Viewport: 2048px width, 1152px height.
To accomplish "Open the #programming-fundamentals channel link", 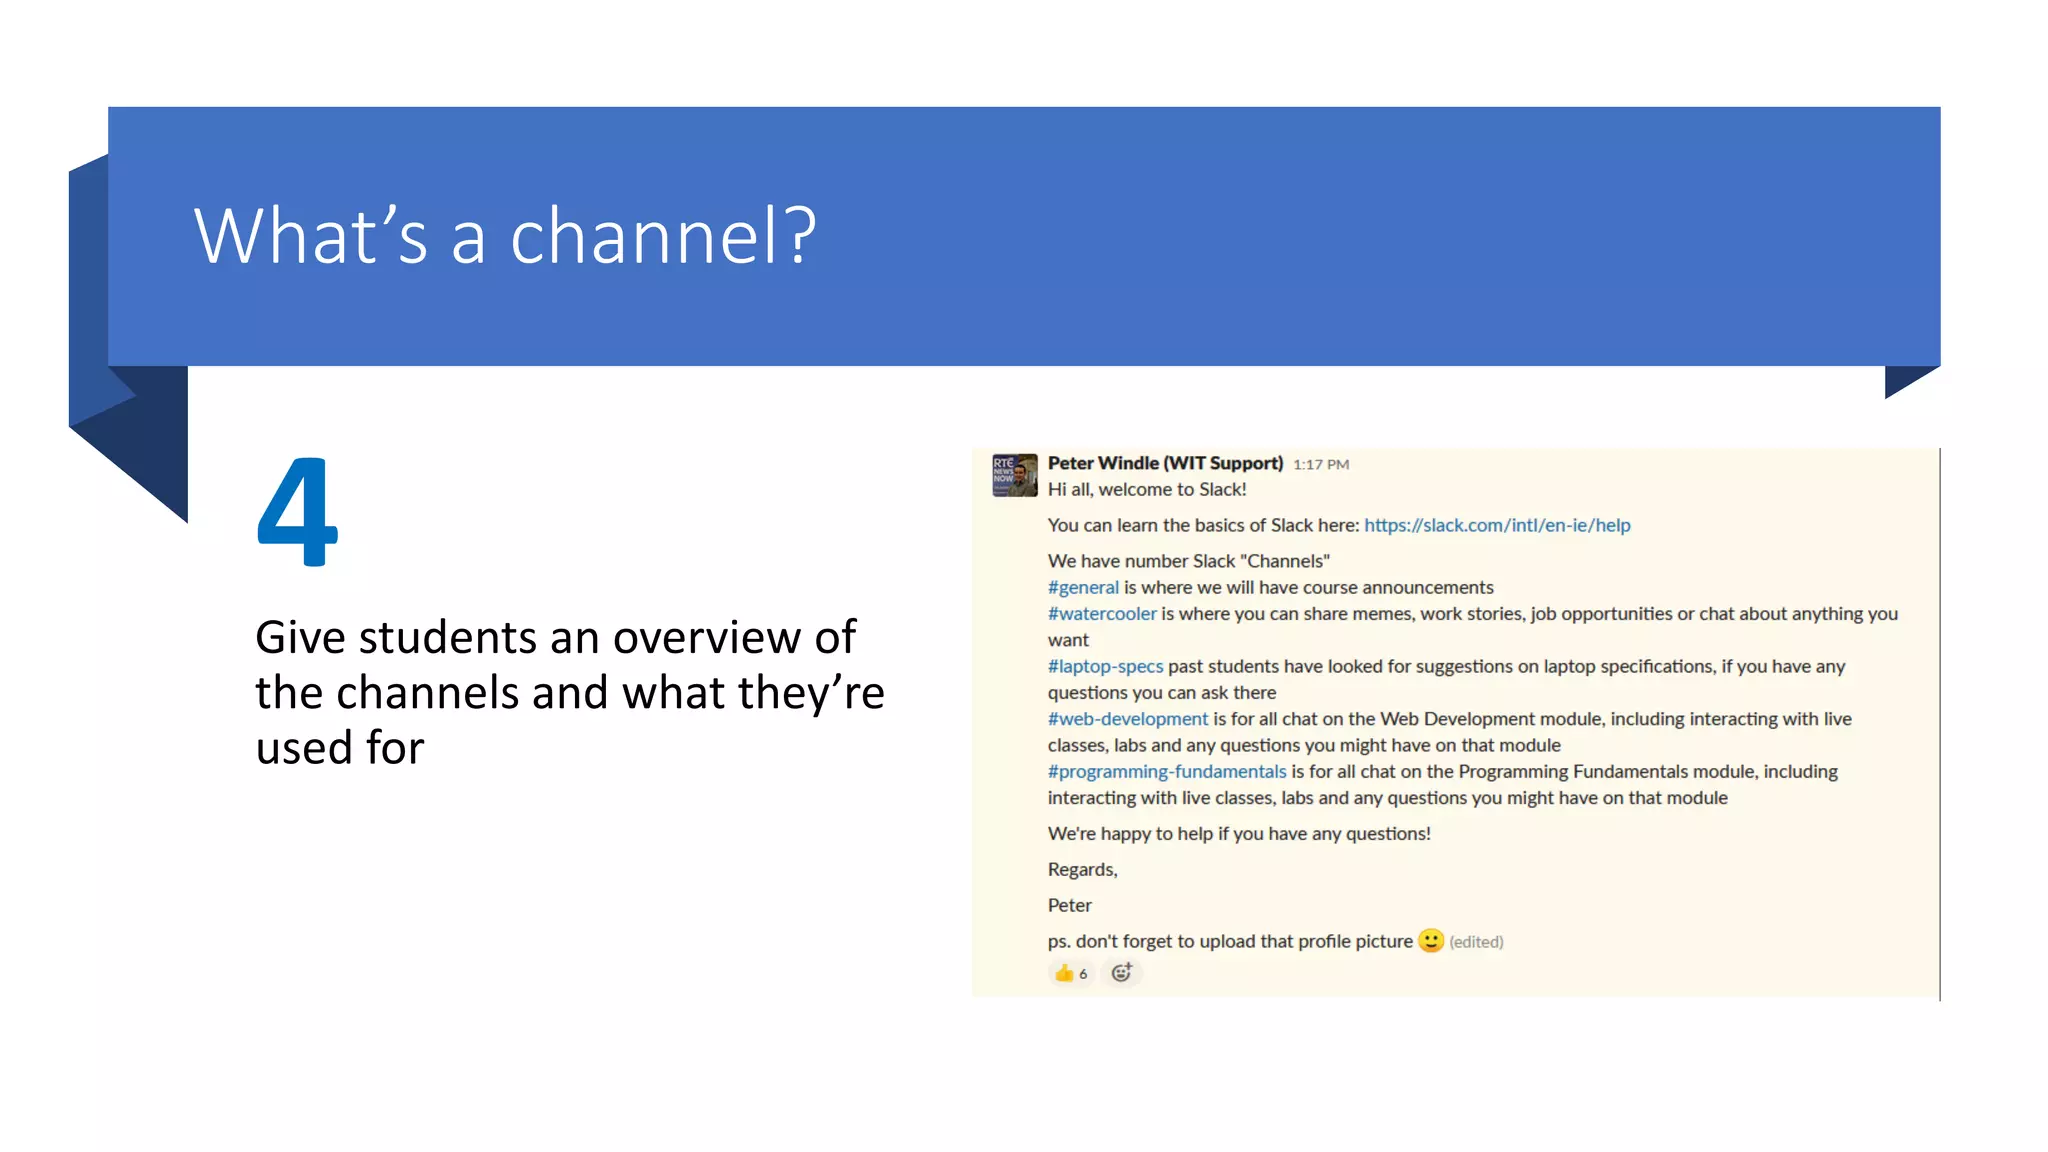I will tap(1167, 771).
